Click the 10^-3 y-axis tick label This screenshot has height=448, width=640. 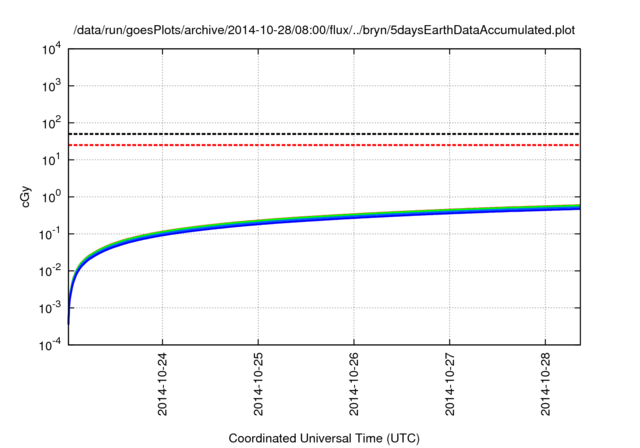click(x=50, y=308)
